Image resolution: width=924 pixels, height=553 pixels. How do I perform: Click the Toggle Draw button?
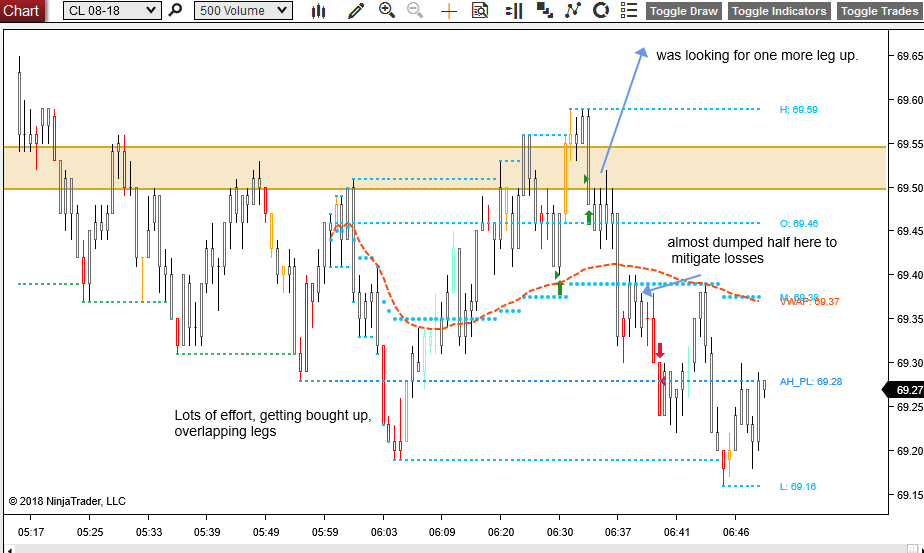point(684,11)
